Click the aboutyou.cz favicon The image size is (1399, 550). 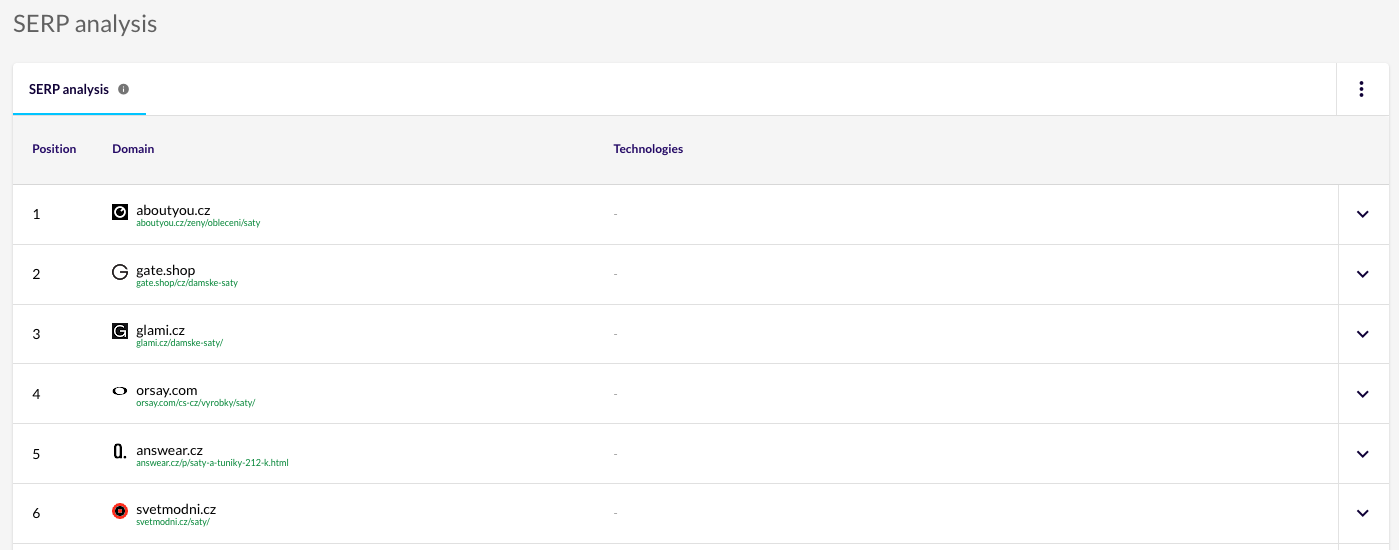click(x=120, y=212)
